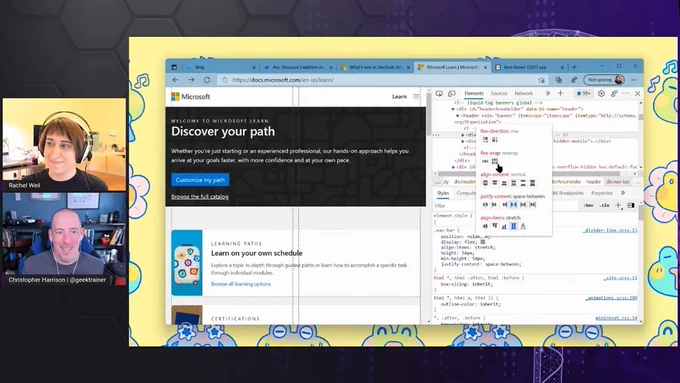Switch to the Sources tab
680x383 pixels.
(x=499, y=93)
